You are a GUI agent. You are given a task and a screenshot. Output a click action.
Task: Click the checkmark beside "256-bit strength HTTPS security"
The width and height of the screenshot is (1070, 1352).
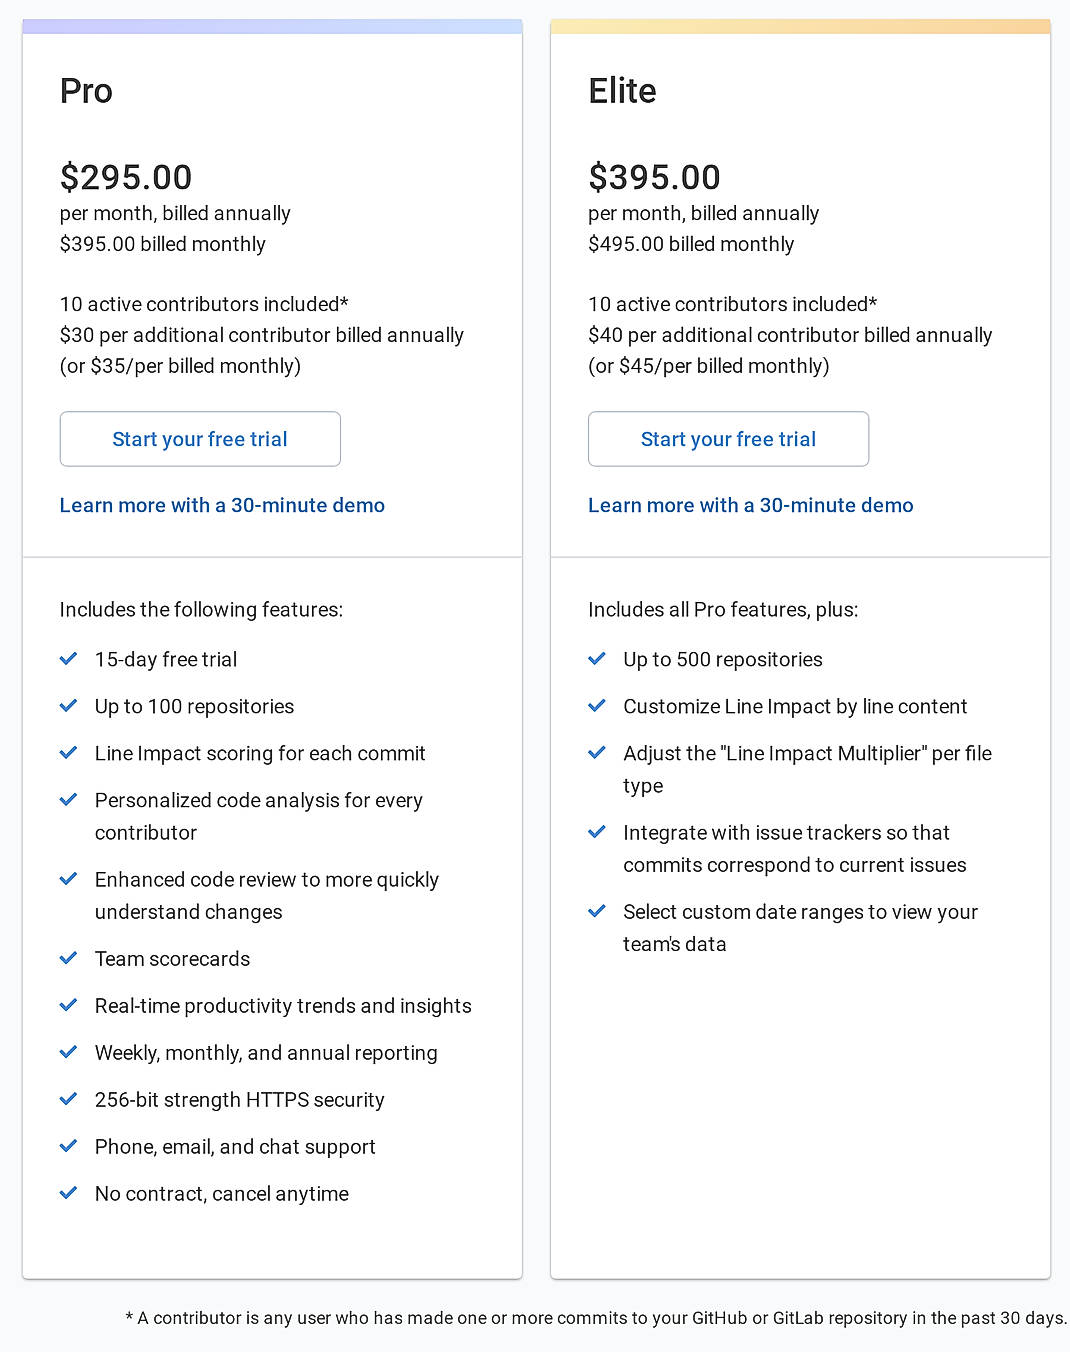[69, 1099]
